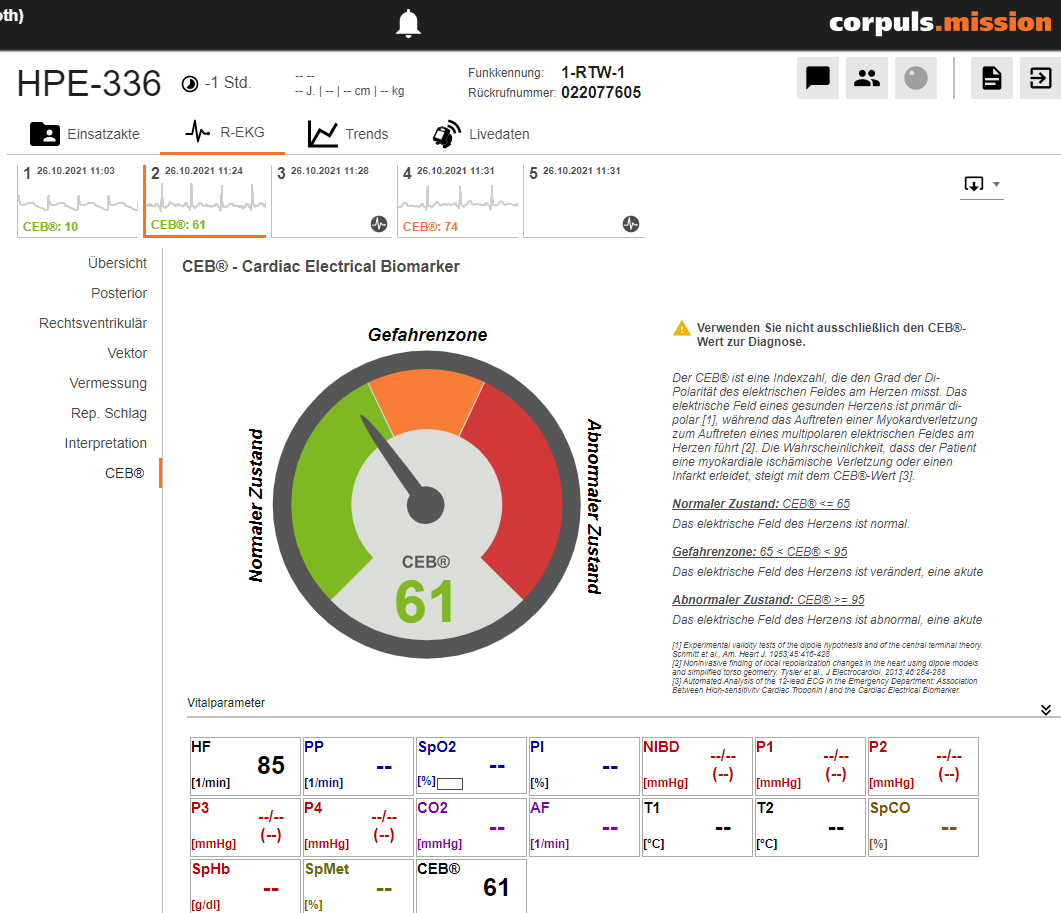The image size is (1061, 913).
Task: Click the Livedaten satellite icon
Action: [447, 134]
